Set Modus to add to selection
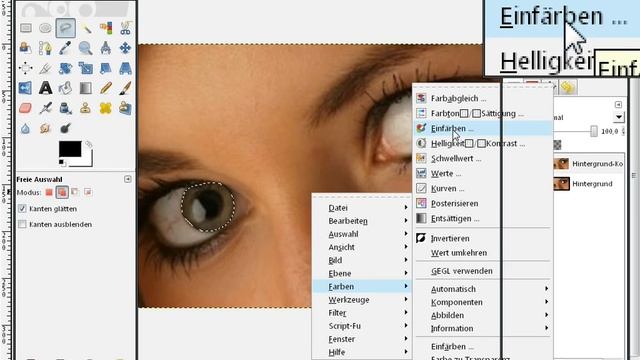Viewport: 640px width, 360px height. 62,192
